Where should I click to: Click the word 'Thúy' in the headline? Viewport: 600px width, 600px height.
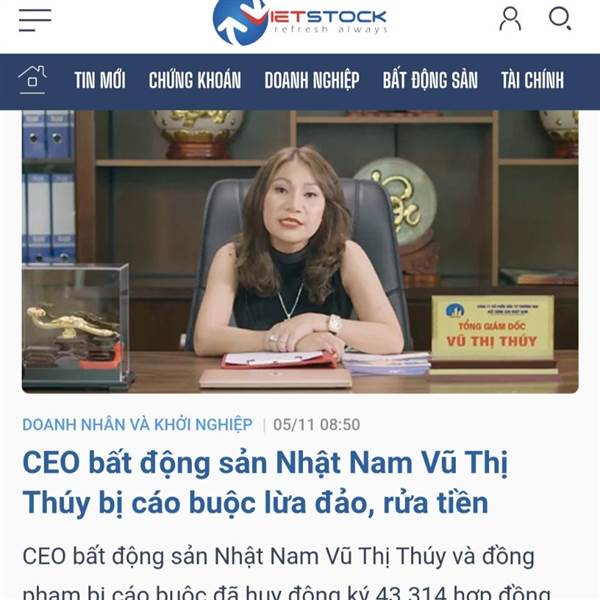pos(56,503)
